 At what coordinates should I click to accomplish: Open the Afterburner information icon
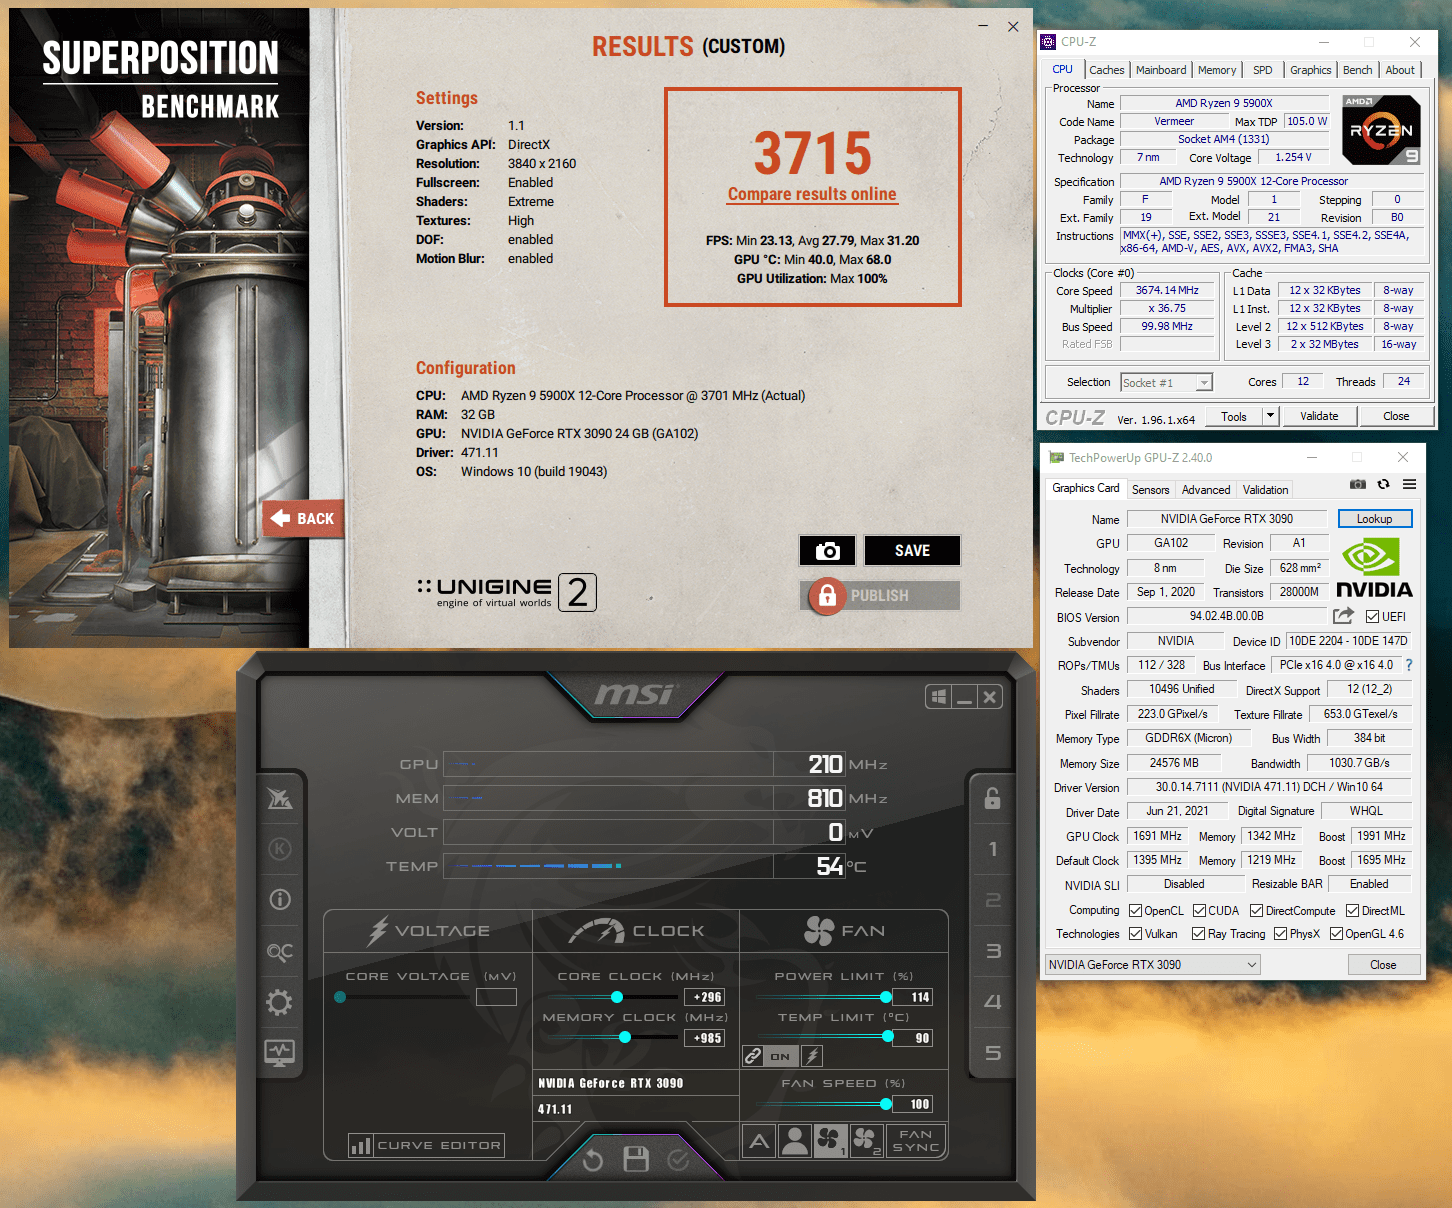point(280,899)
